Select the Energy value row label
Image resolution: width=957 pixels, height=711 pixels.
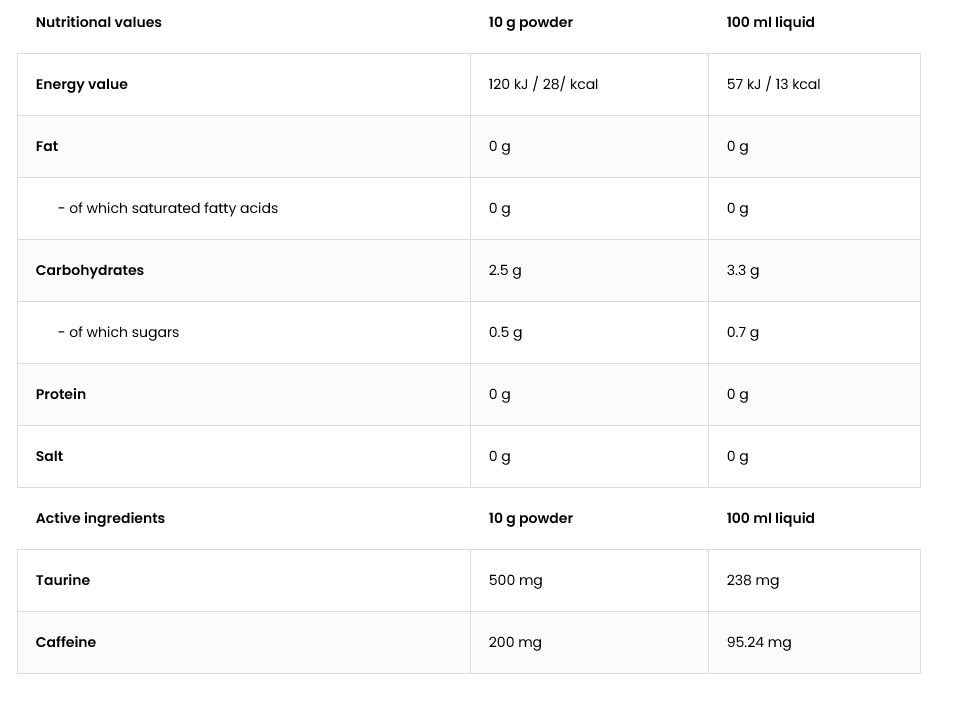click(81, 84)
